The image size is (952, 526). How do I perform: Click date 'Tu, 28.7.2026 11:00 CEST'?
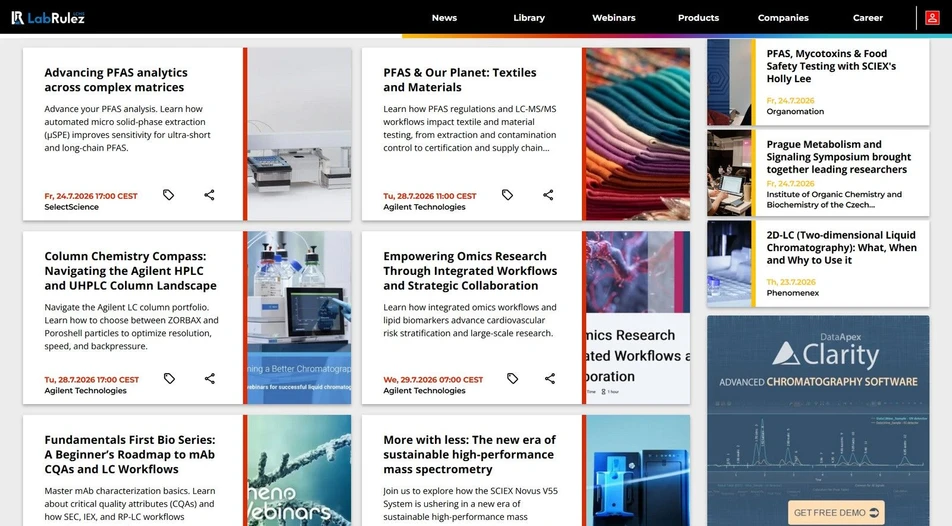click(x=429, y=196)
